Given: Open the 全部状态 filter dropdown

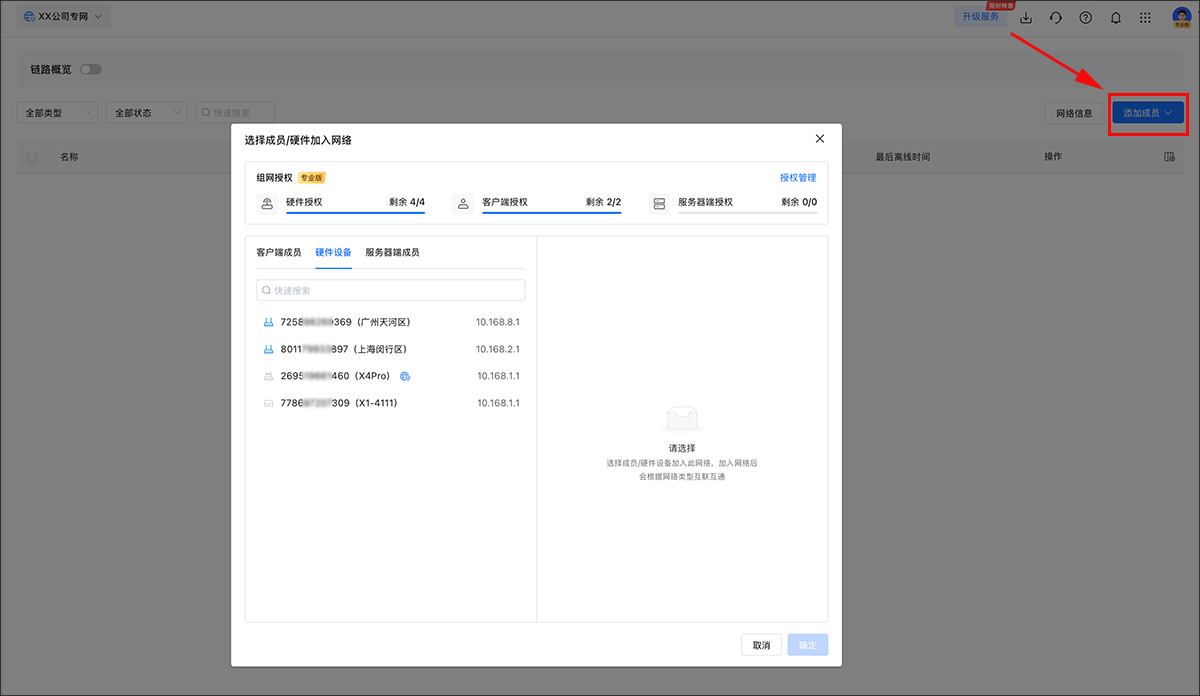Looking at the screenshot, I should (x=146, y=113).
